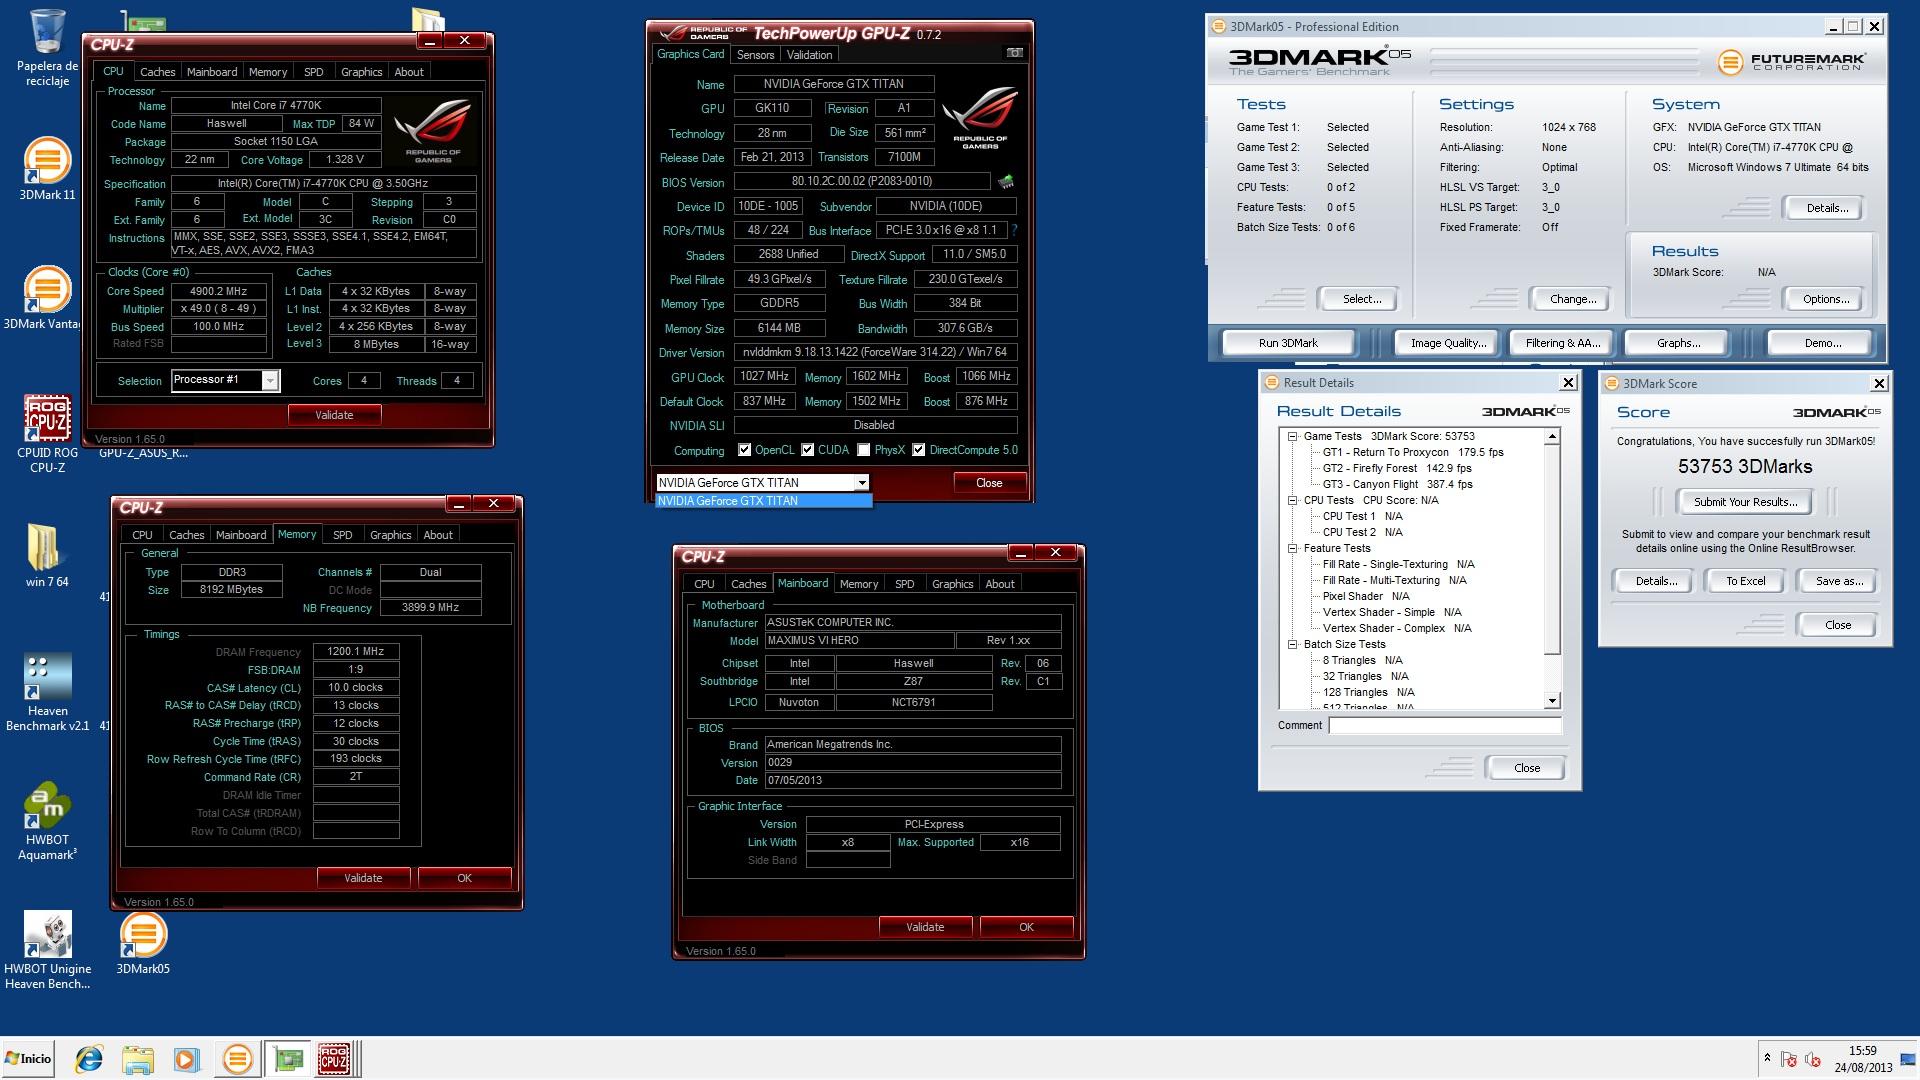
Task: Click the Comment input field in Result Details
Action: (1444, 726)
